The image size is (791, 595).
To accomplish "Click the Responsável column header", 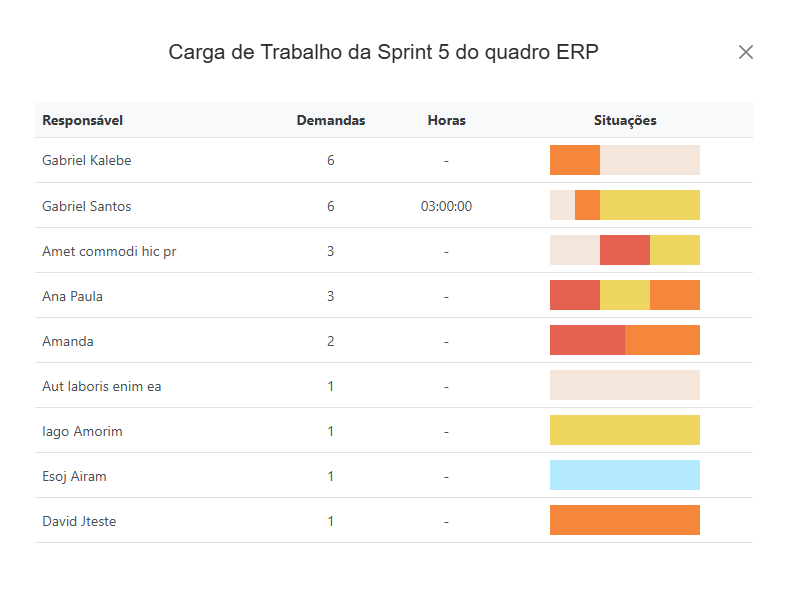I will point(82,120).
